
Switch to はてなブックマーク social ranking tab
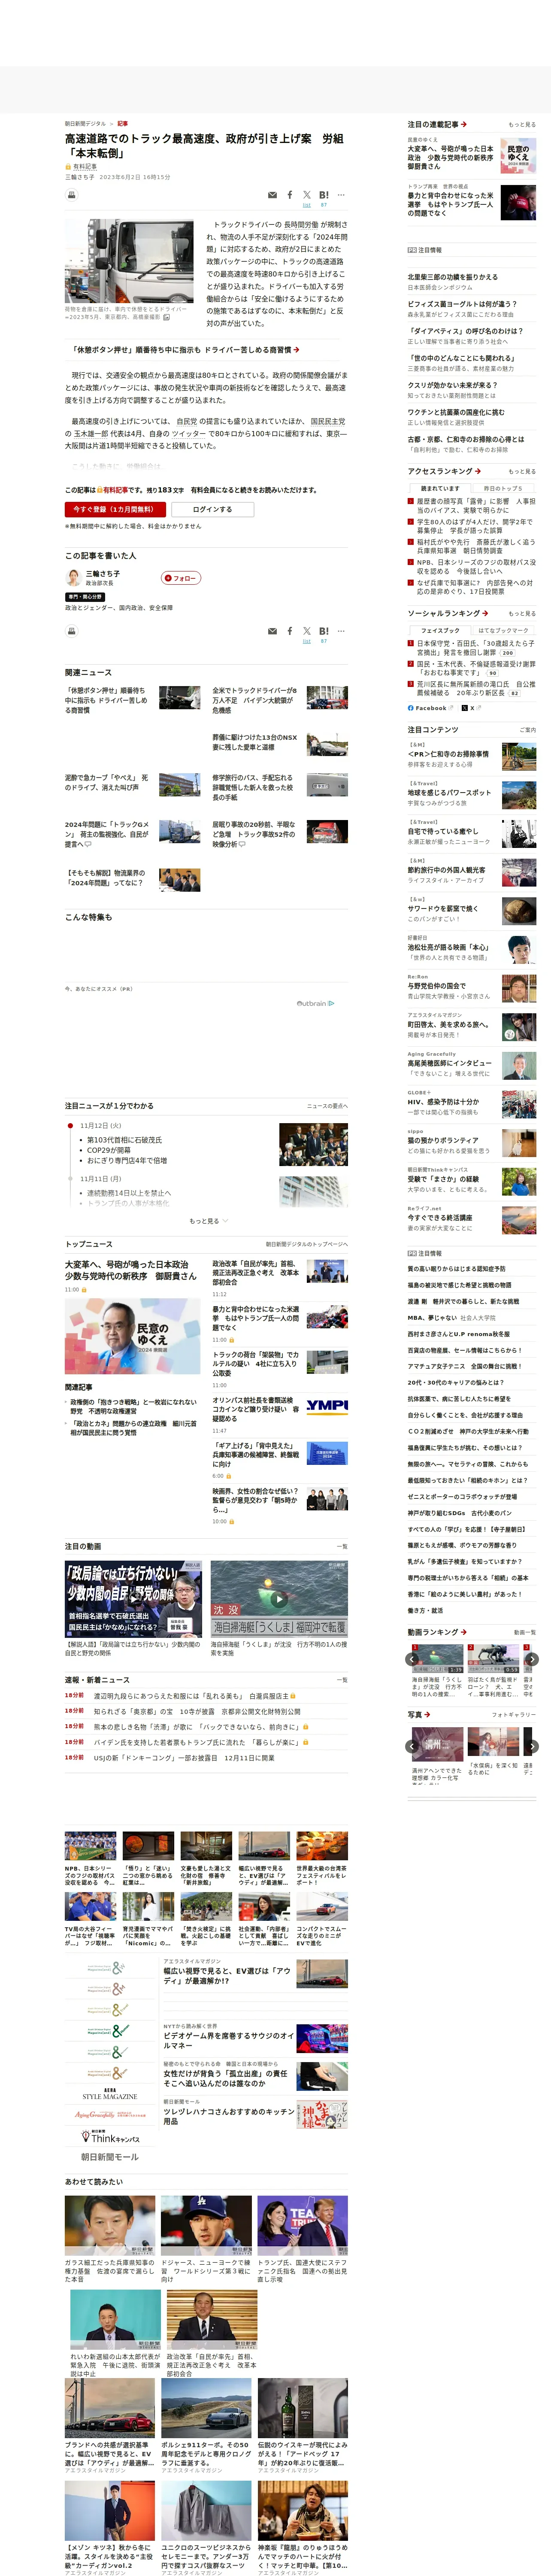pos(503,630)
